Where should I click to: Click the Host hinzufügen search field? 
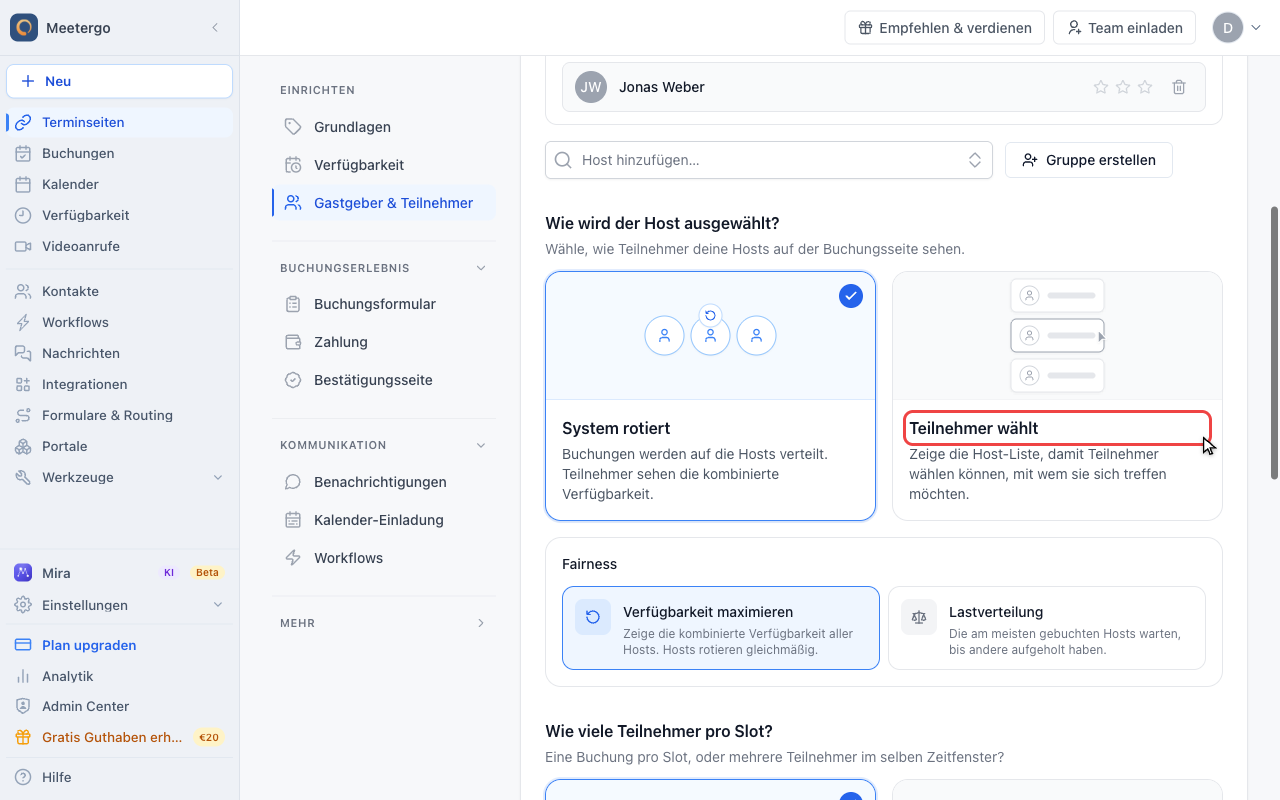point(768,160)
